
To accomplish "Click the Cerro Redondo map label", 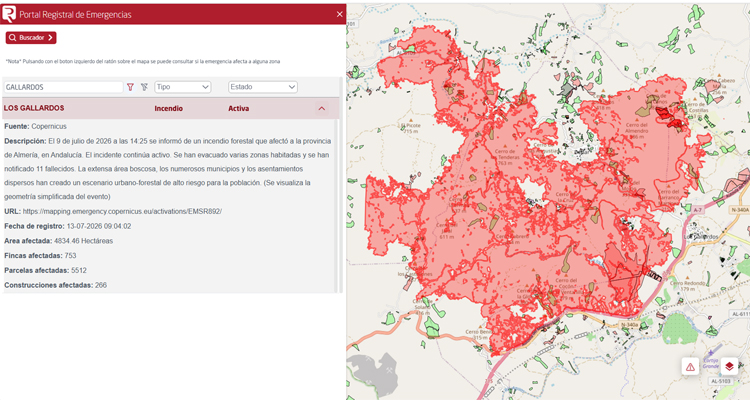I will tap(687, 286).
